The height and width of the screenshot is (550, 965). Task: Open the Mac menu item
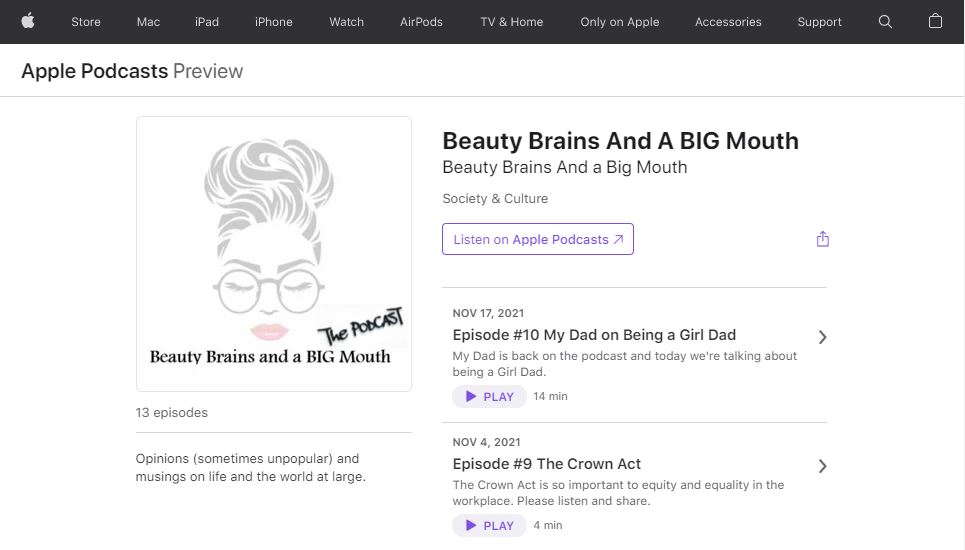[x=148, y=22]
